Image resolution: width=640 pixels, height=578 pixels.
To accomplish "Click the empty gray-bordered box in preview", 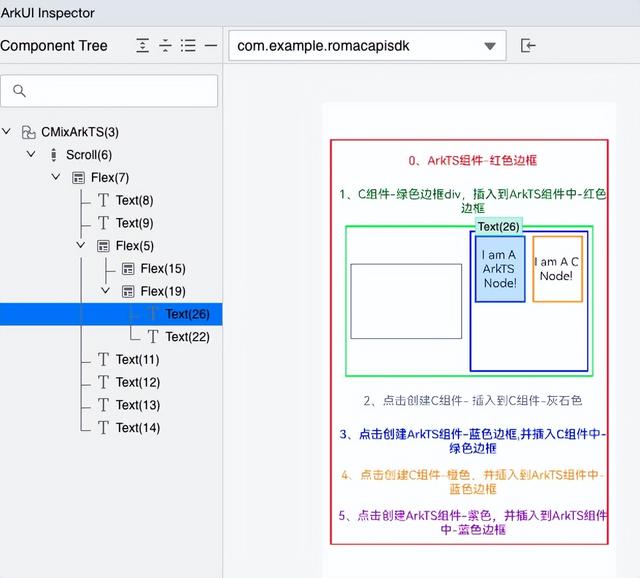I will pyautogui.click(x=406, y=301).
